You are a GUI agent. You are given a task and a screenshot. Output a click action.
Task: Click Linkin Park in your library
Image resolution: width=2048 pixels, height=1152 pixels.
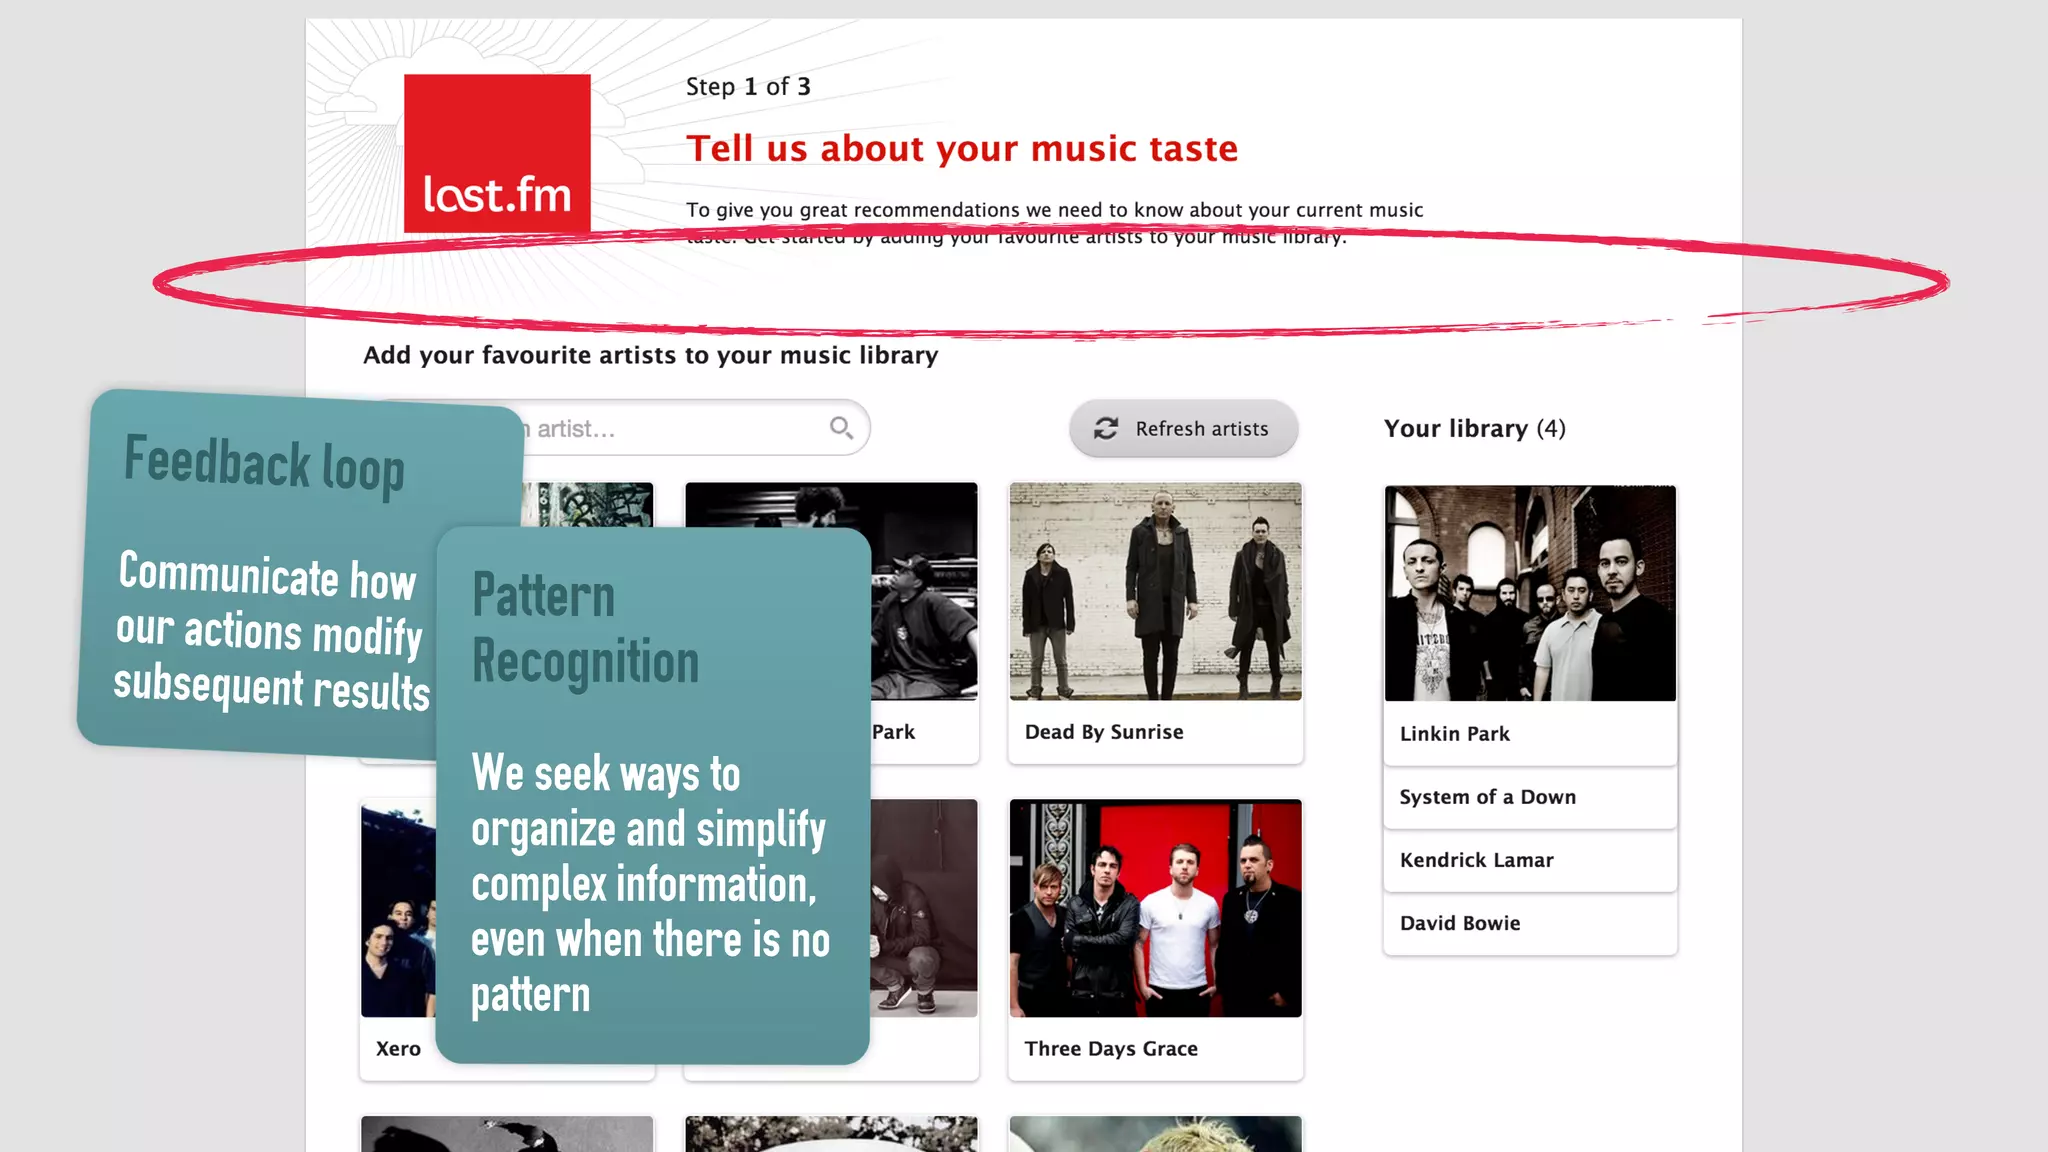pos(1455,734)
